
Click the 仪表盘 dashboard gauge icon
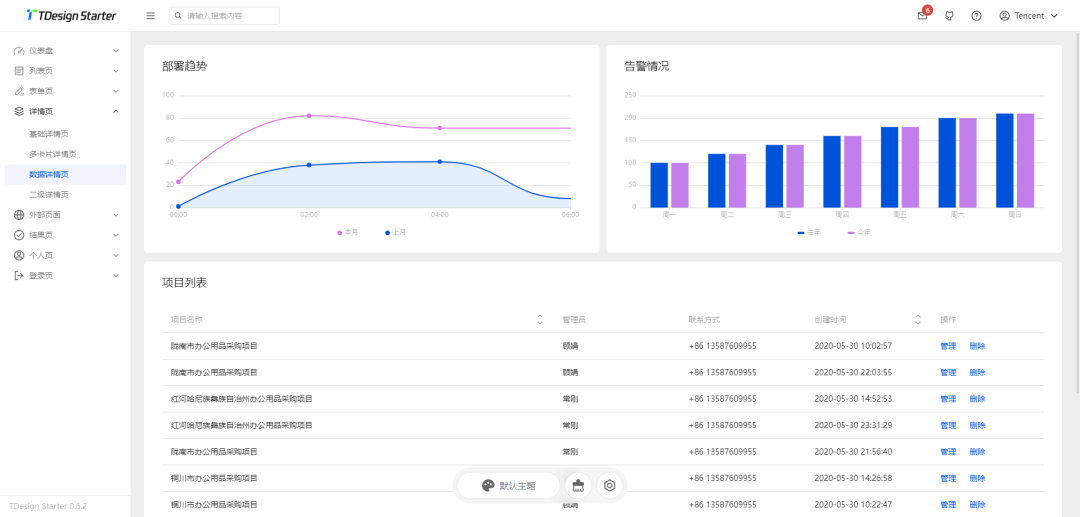(19, 51)
